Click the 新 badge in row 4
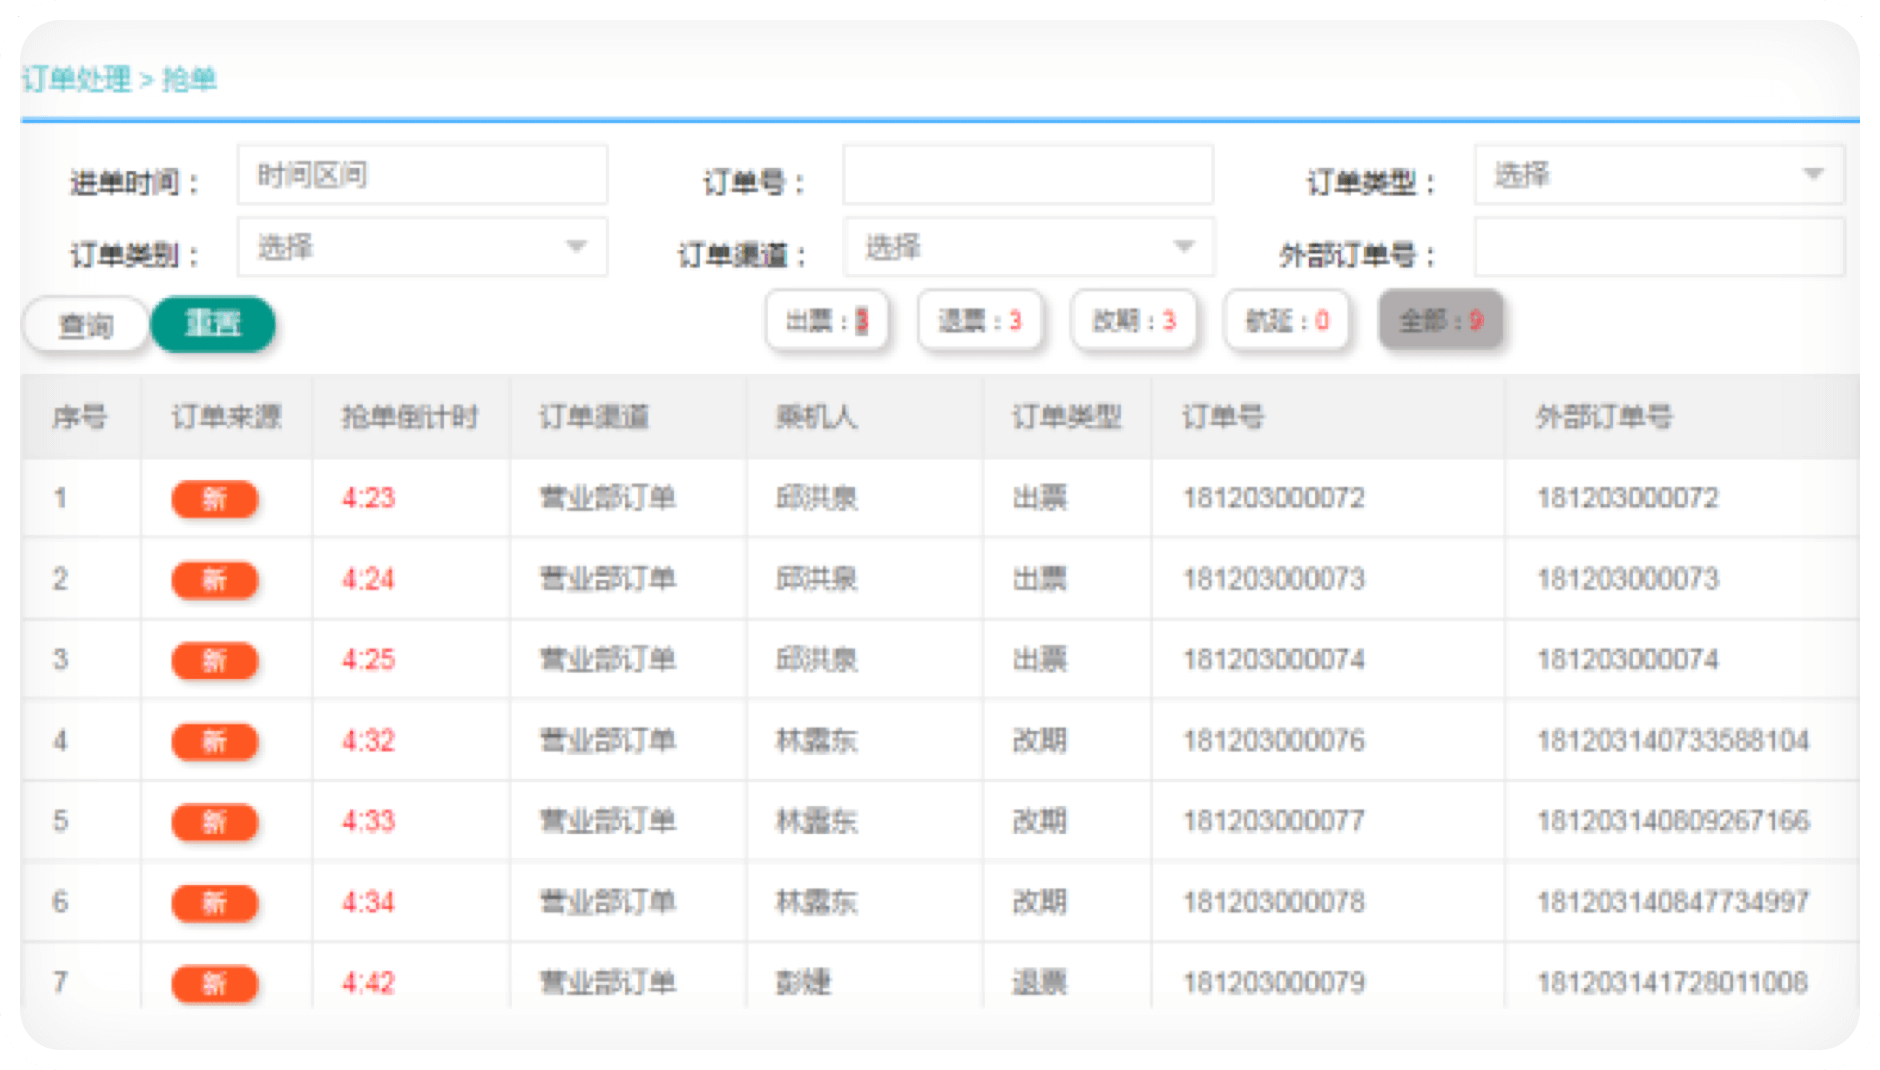Image resolution: width=1880 pixels, height=1070 pixels. 214,741
